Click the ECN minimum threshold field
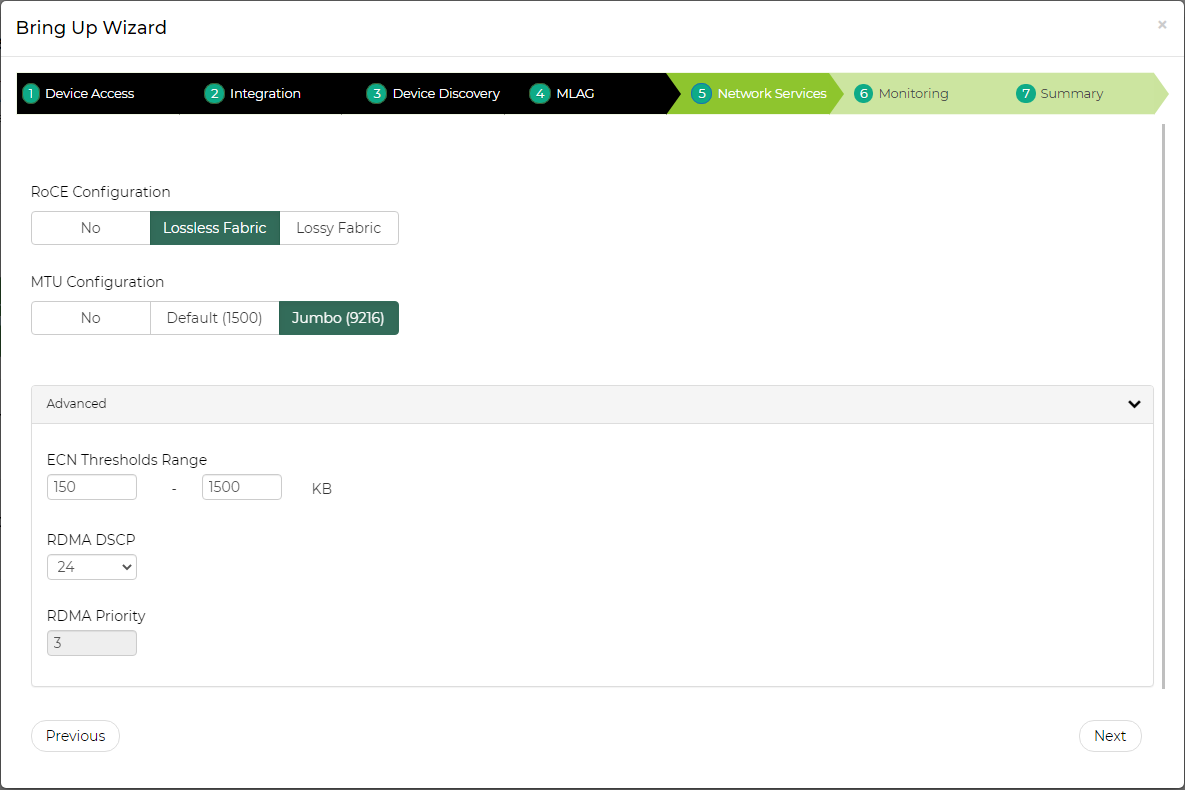 92,487
